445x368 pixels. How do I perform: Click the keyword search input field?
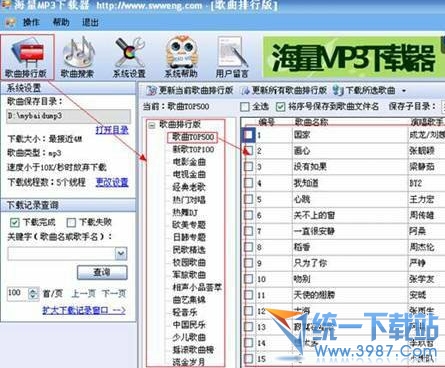[x=62, y=254]
